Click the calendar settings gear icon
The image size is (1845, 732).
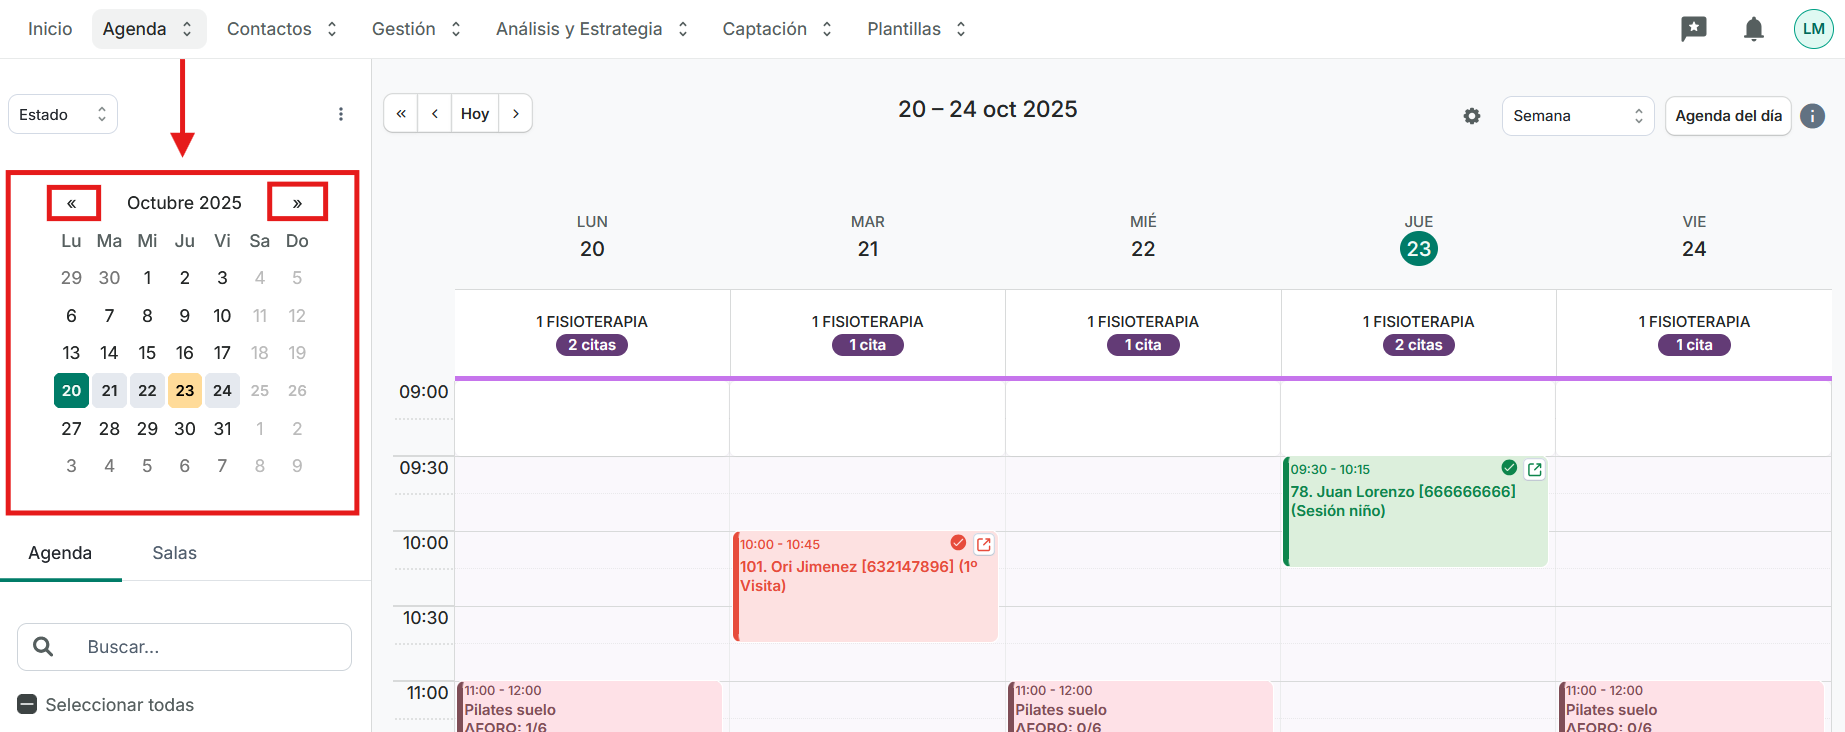(x=1471, y=116)
